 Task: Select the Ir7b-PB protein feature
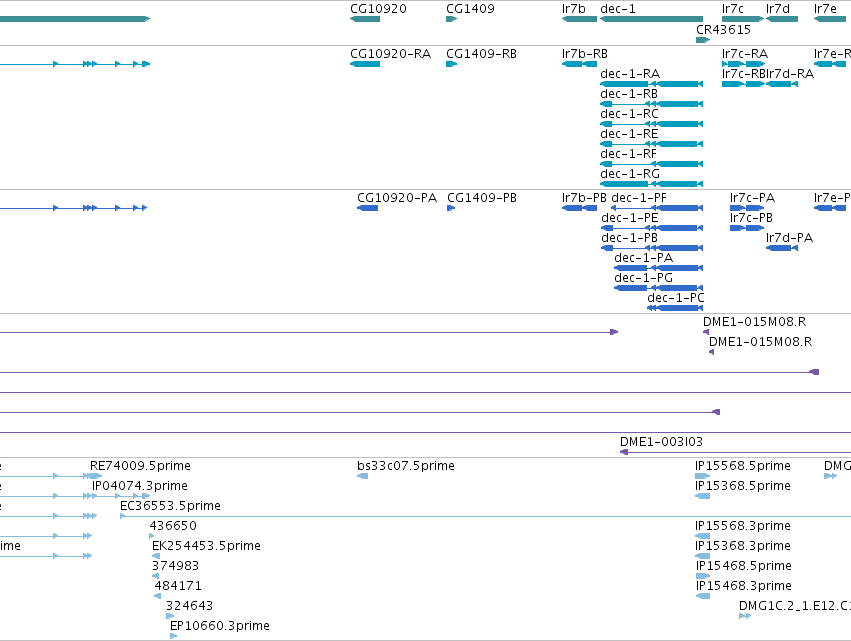[579, 208]
